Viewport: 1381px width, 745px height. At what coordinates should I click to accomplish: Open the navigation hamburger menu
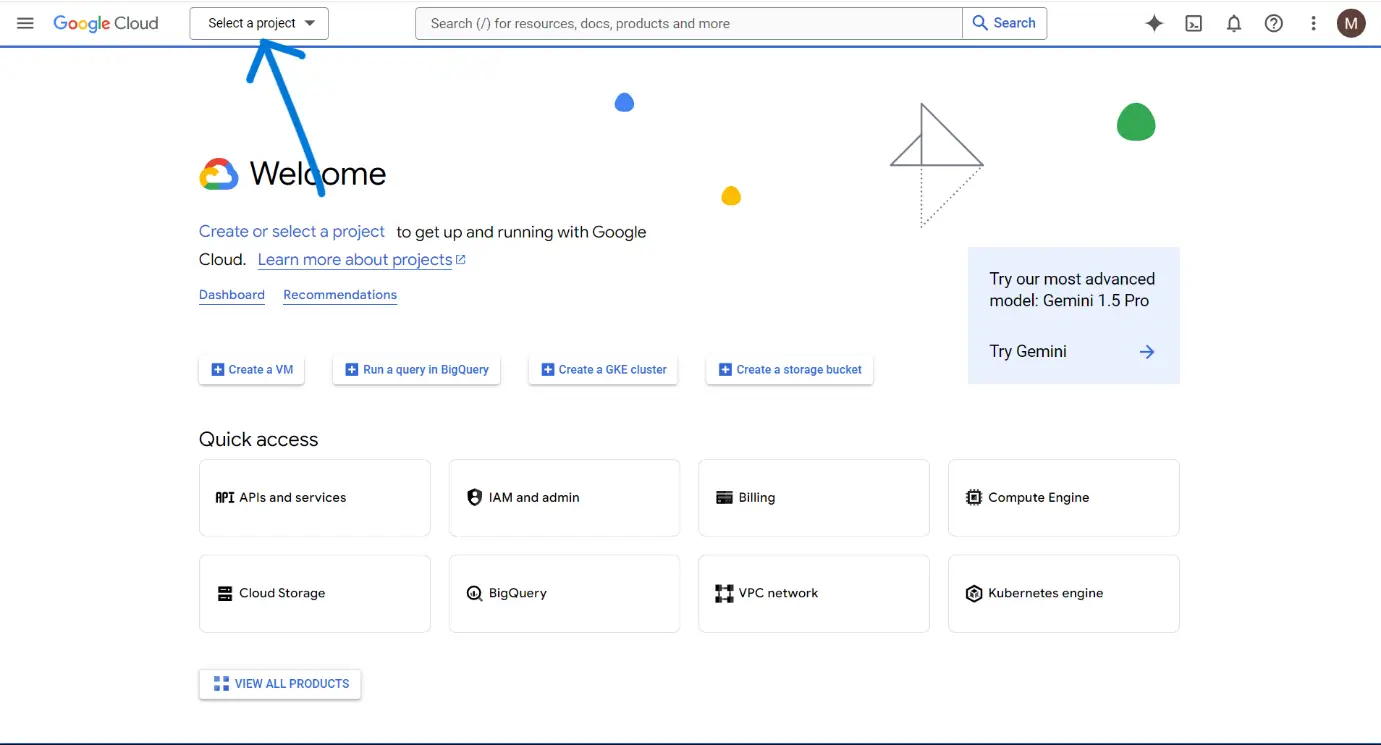pos(25,23)
